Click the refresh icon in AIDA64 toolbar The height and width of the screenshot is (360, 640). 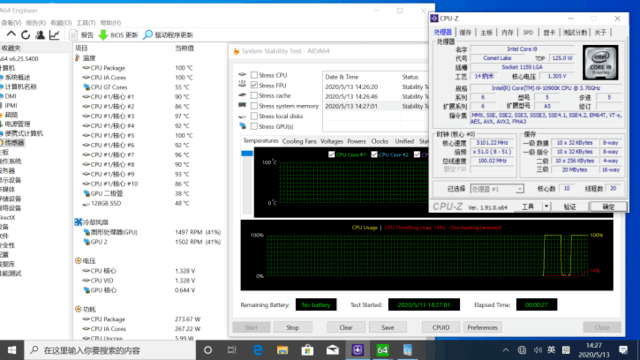pyautogui.click(x=25, y=35)
